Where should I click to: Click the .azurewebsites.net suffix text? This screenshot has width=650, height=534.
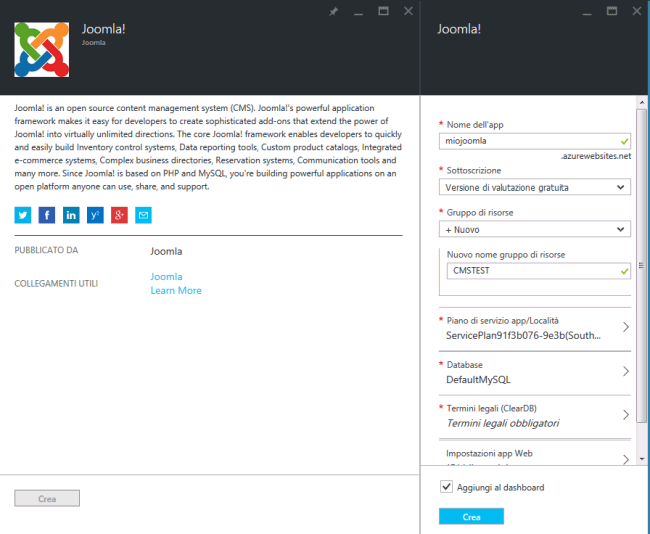tap(596, 156)
